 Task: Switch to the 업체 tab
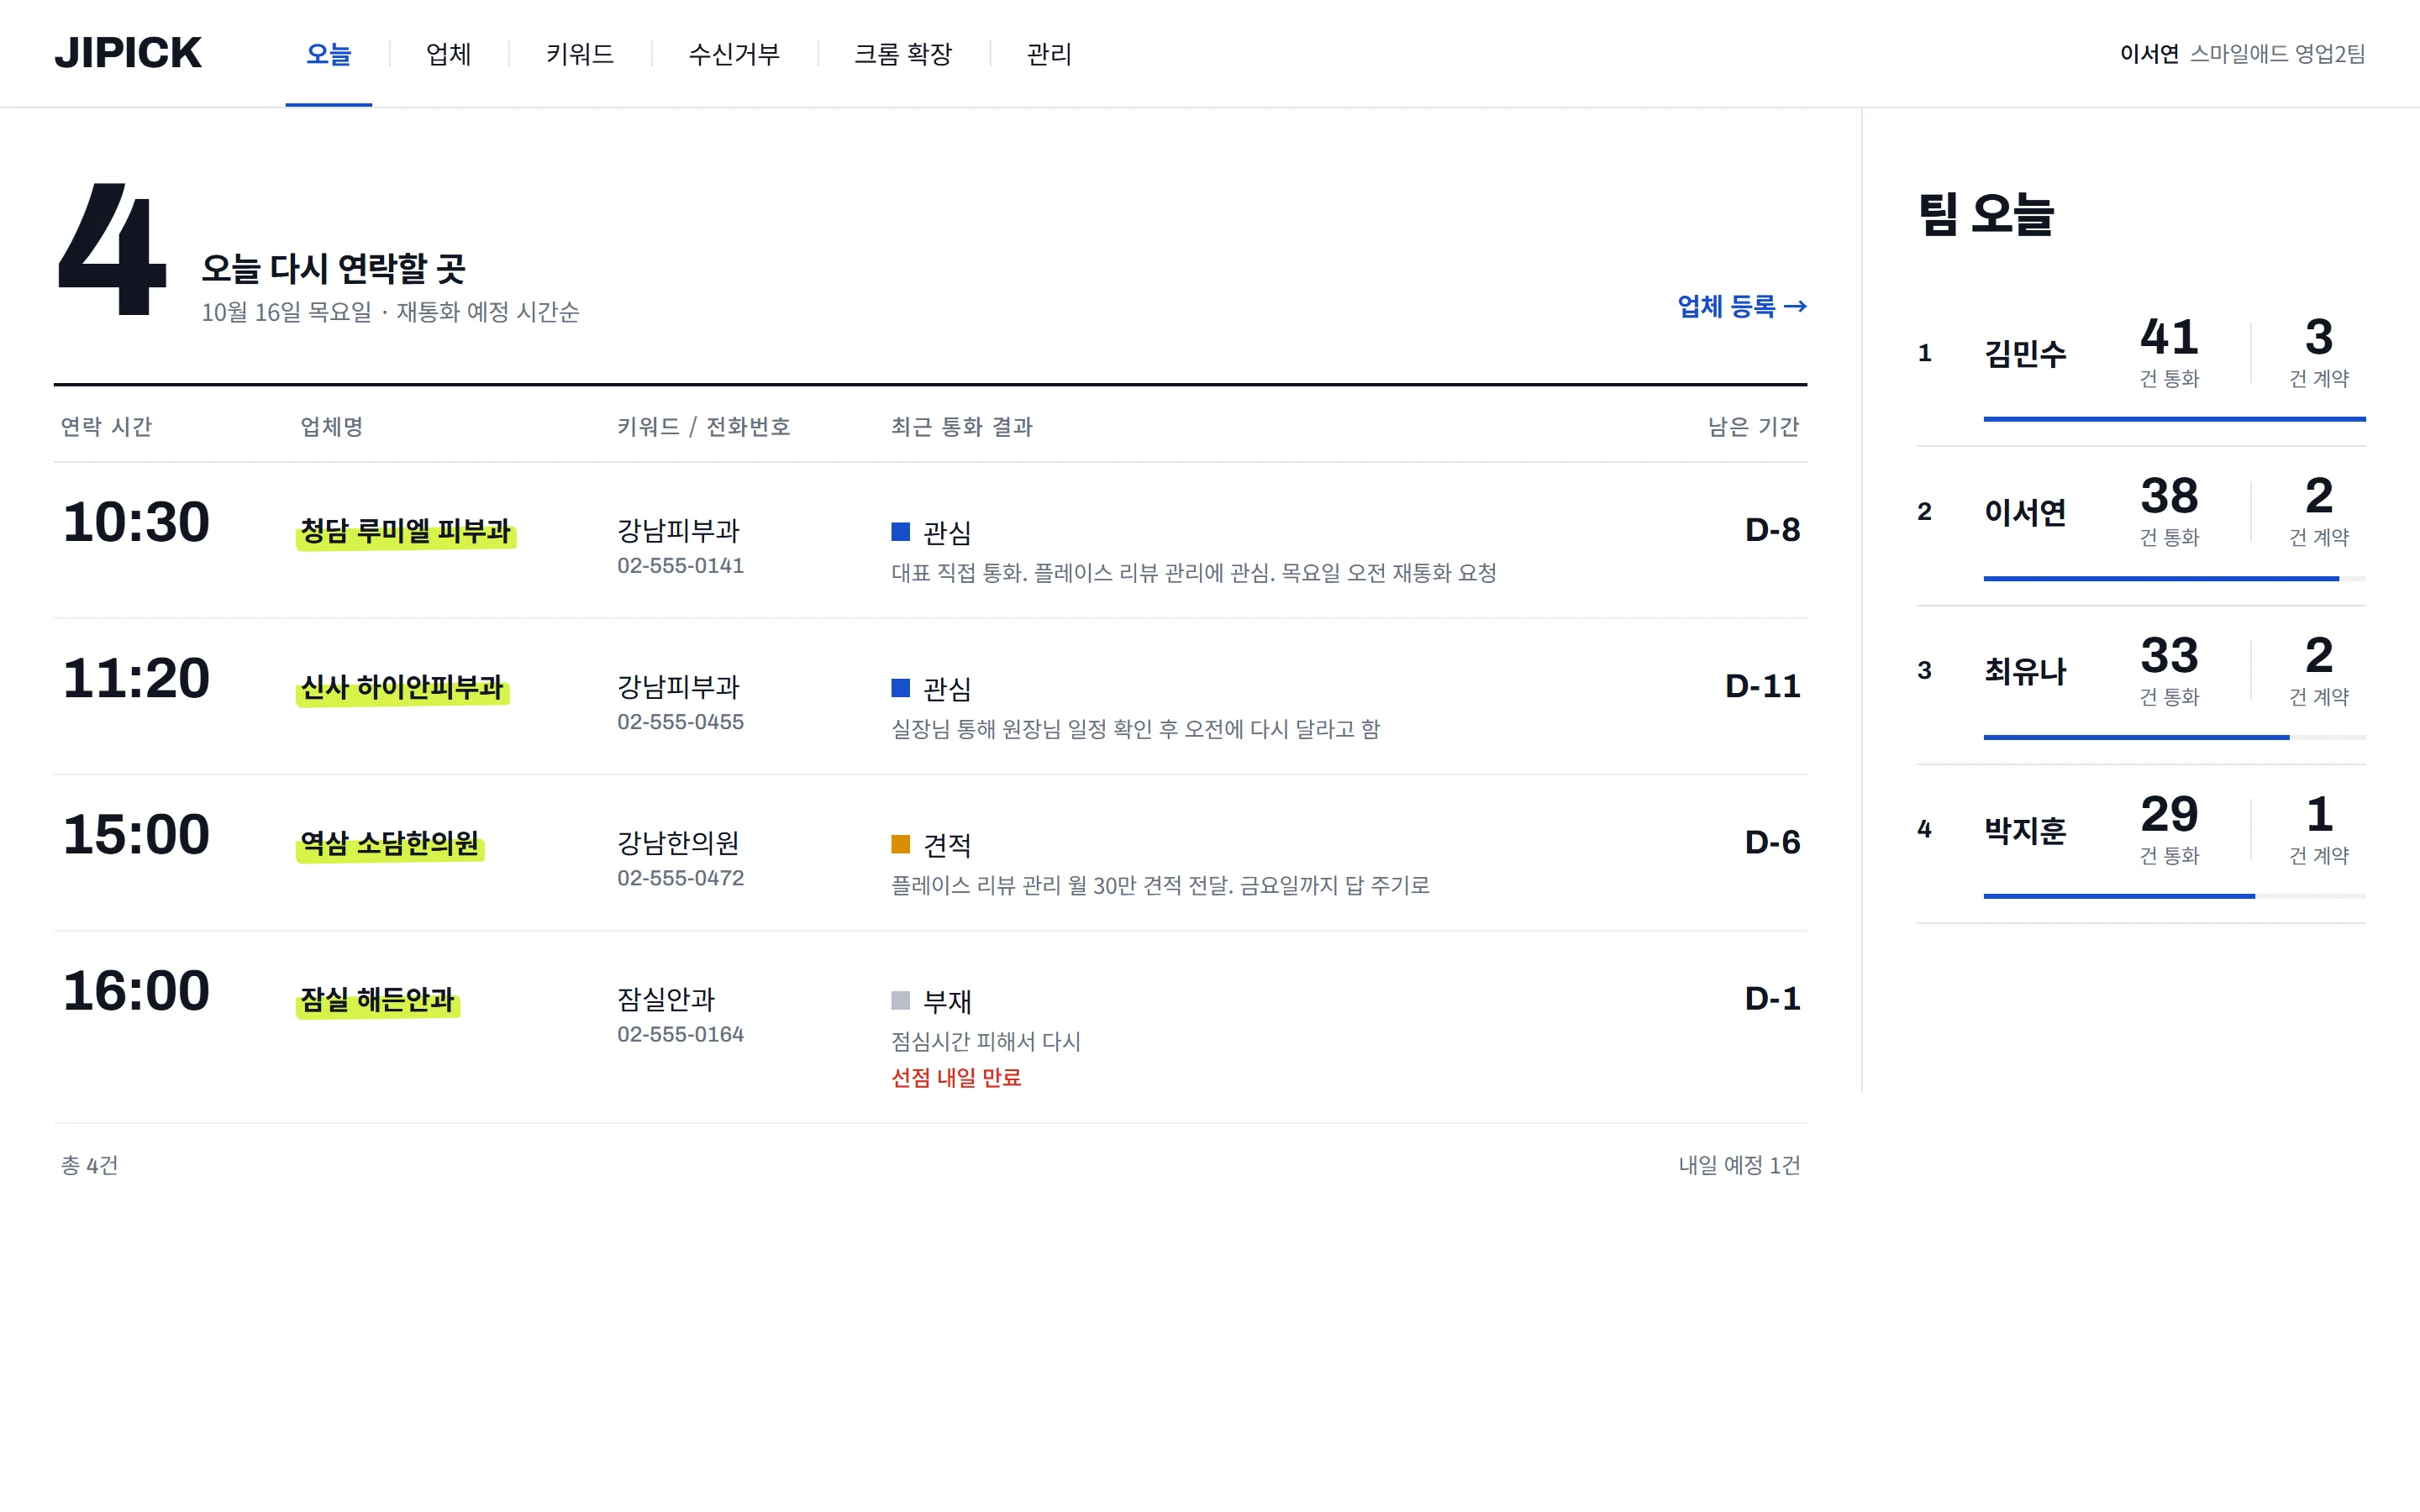point(448,54)
